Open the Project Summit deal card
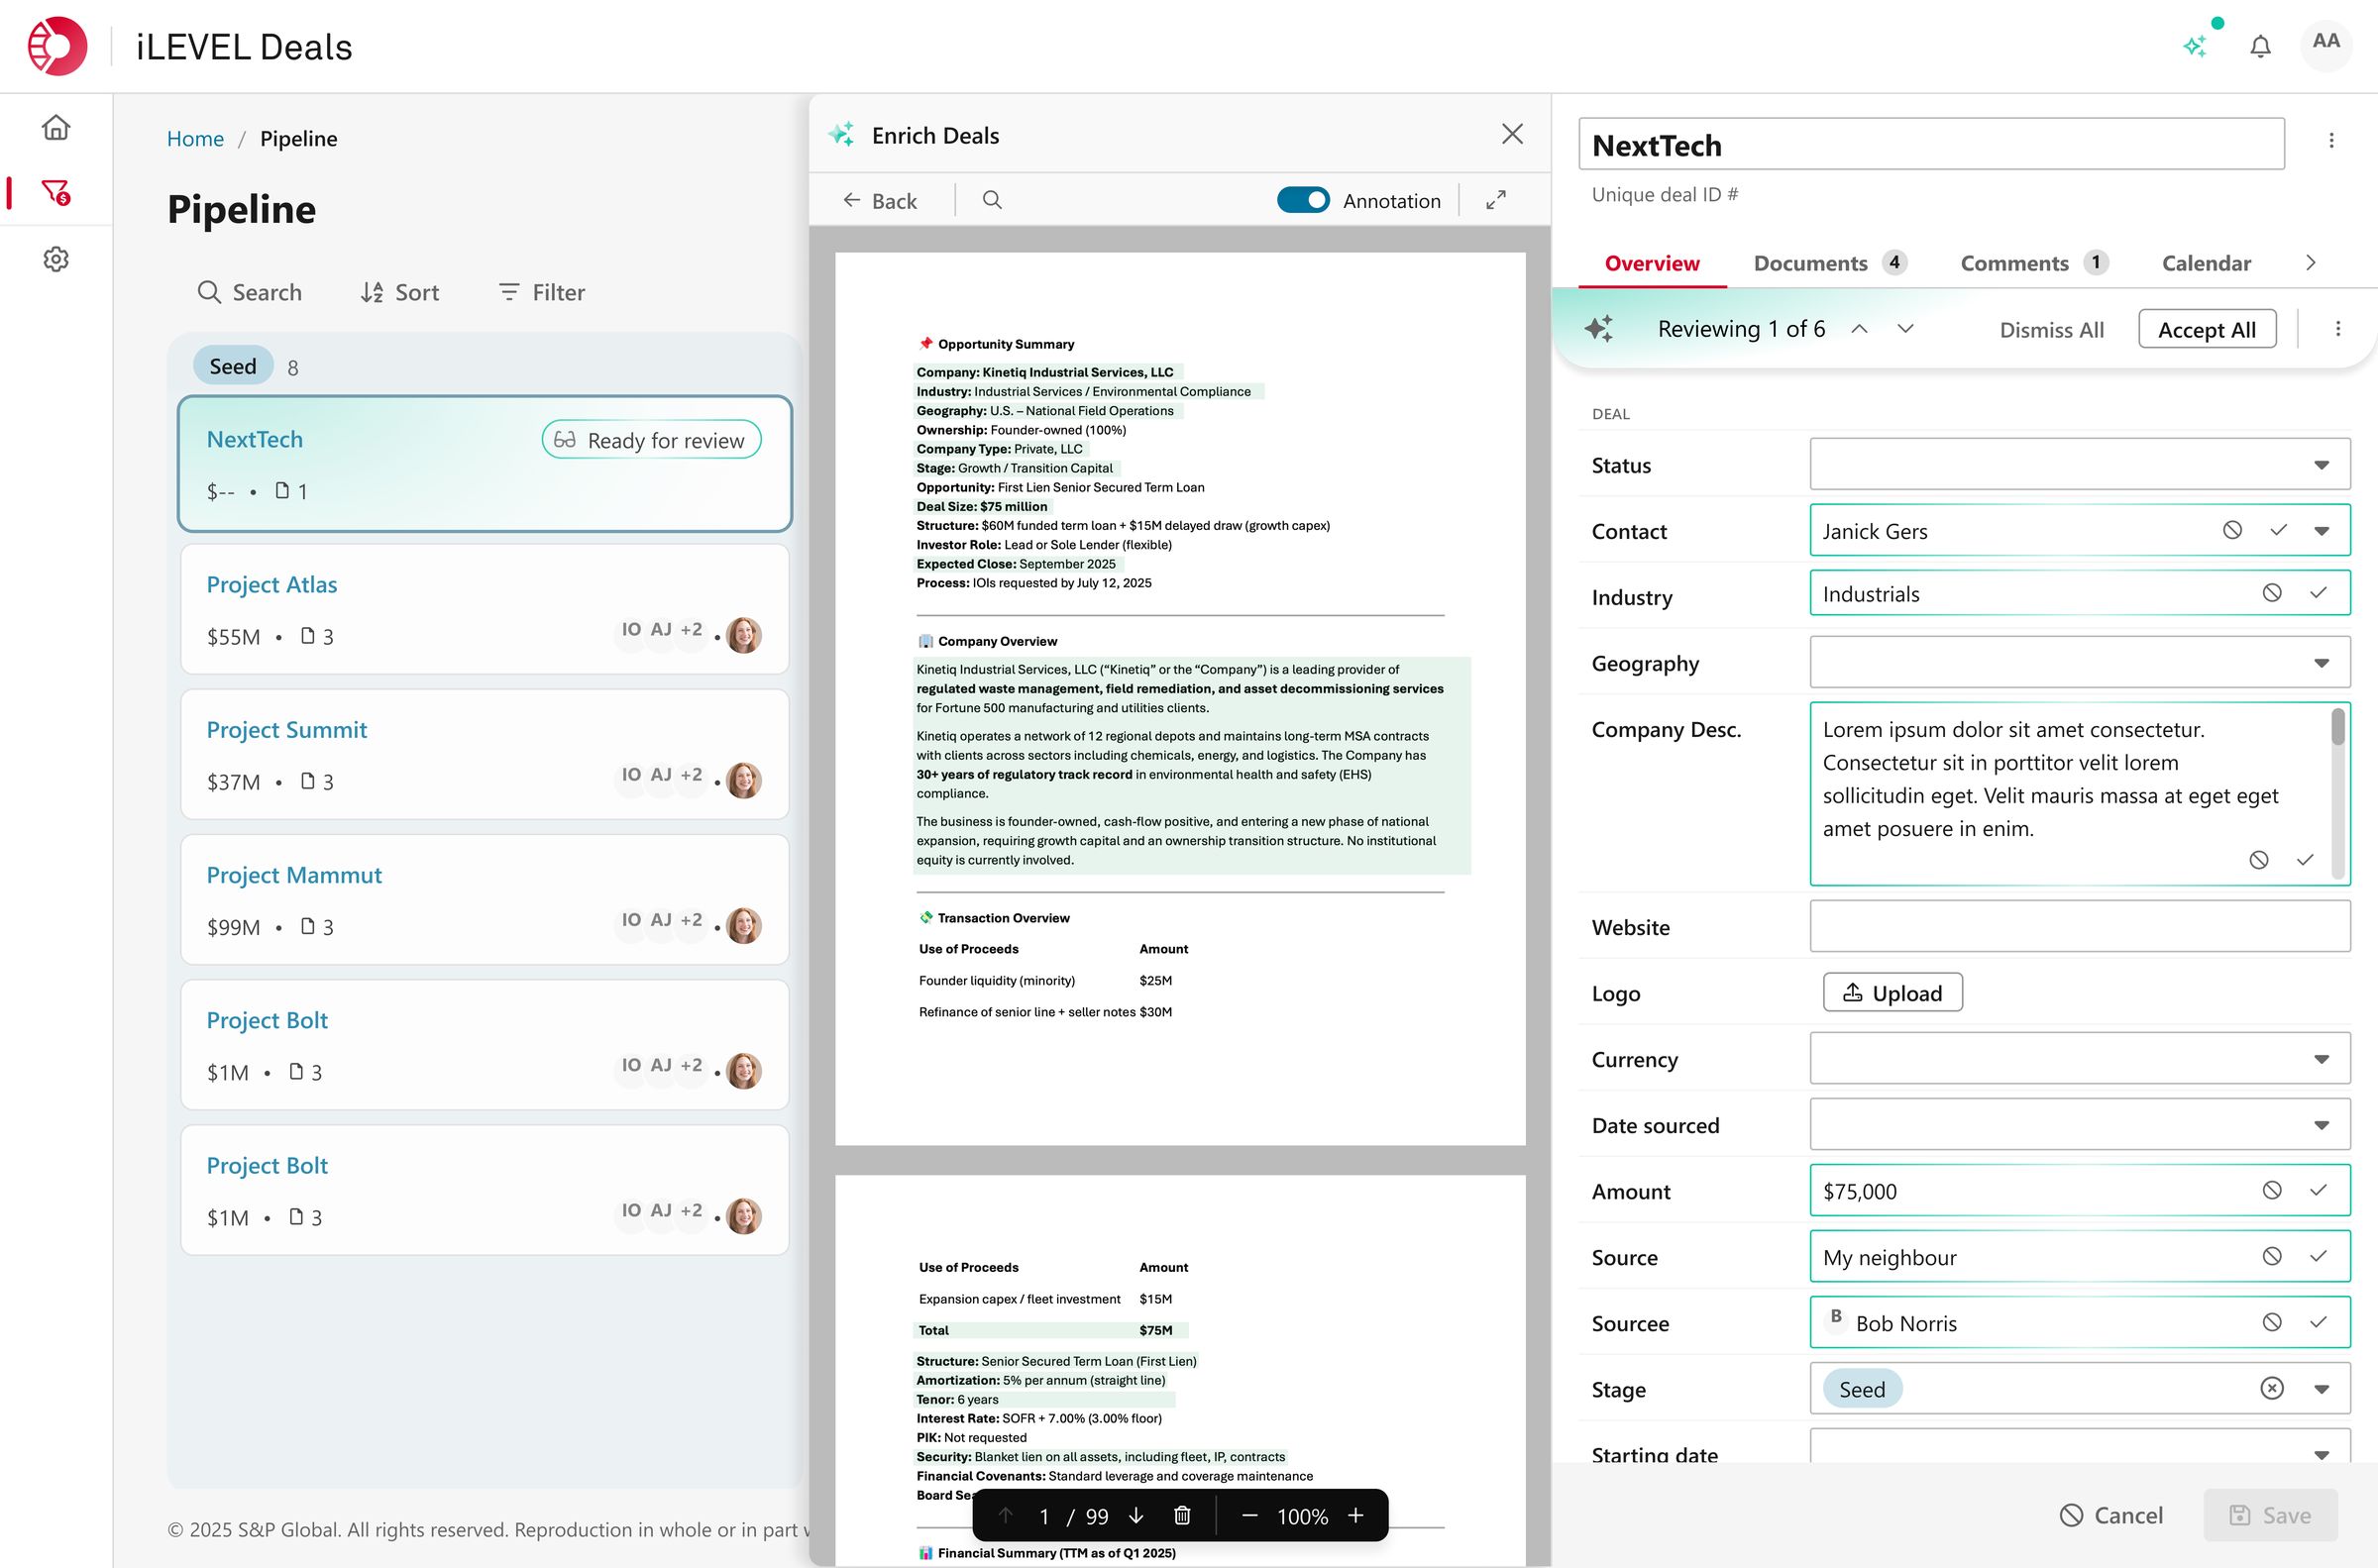2378x1568 pixels. point(484,754)
